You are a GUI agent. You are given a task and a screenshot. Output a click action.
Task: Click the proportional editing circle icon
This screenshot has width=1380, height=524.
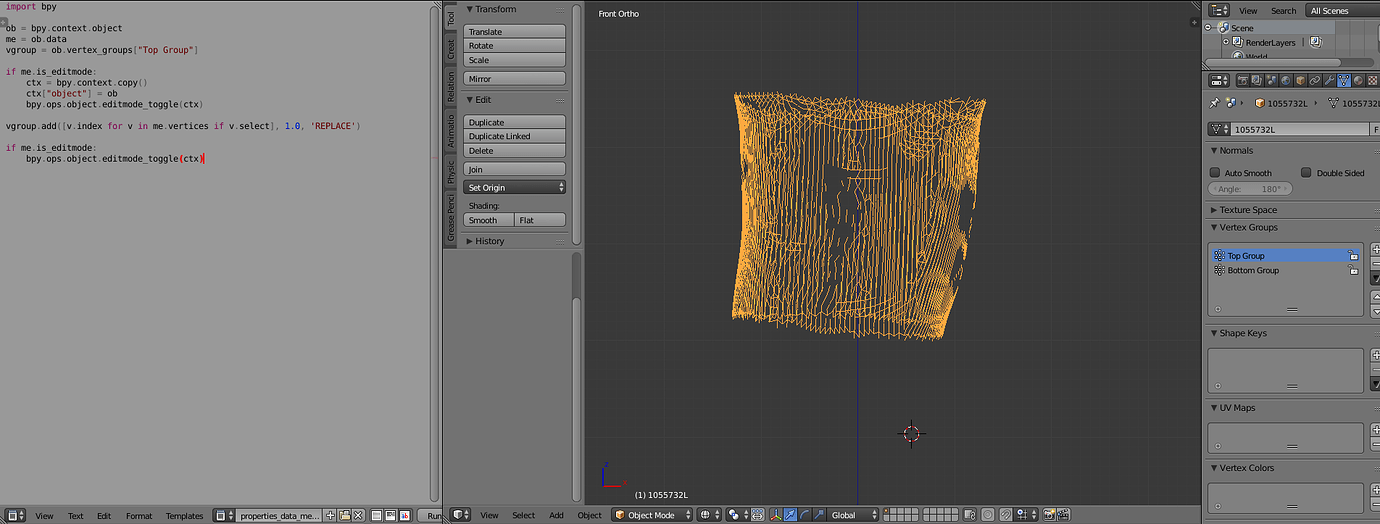987,515
